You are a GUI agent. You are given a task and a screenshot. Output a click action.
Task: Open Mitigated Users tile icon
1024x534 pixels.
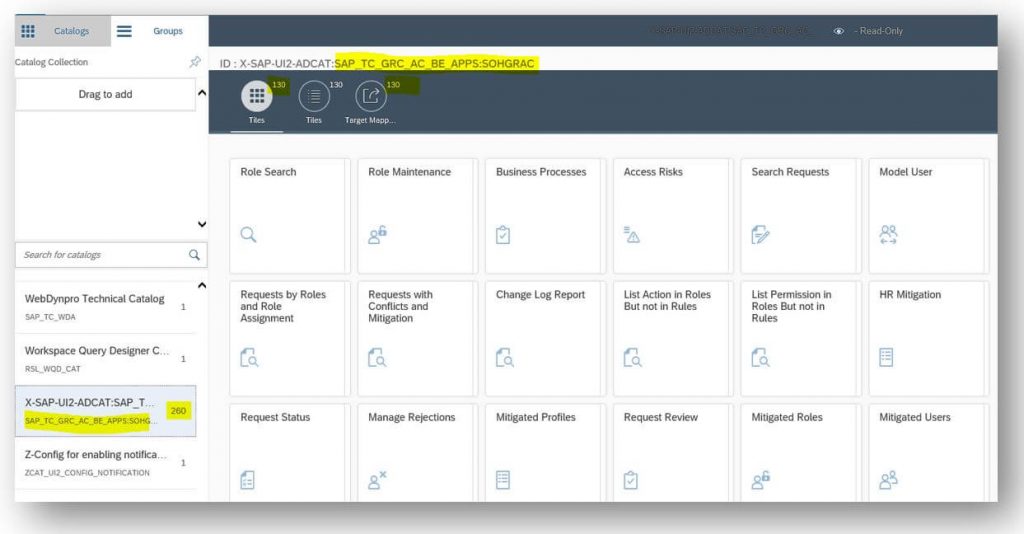[888, 480]
